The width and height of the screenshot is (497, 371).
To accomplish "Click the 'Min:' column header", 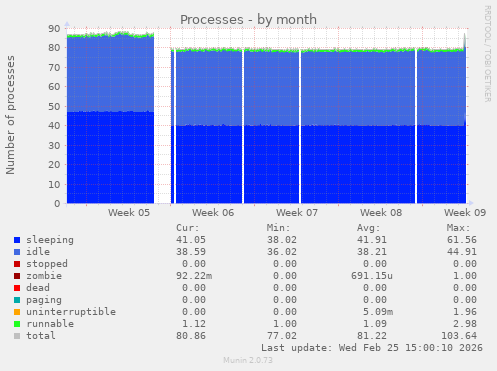I will (x=278, y=228).
